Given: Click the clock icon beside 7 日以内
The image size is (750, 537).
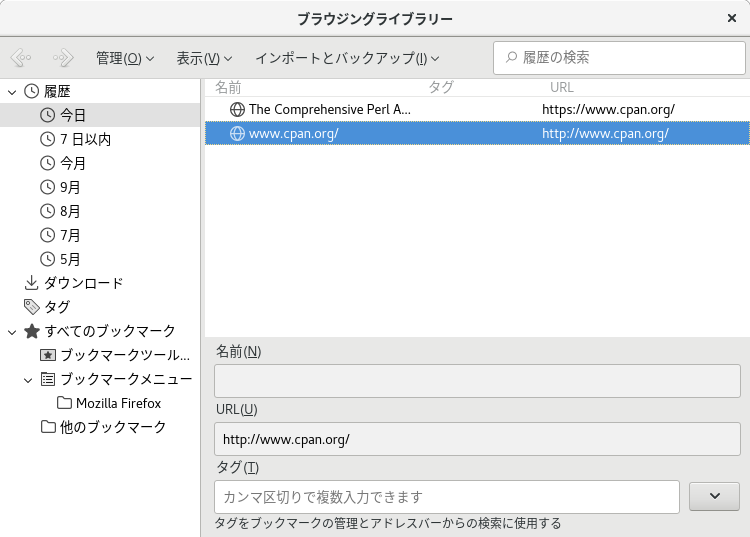Looking at the screenshot, I should (47, 139).
